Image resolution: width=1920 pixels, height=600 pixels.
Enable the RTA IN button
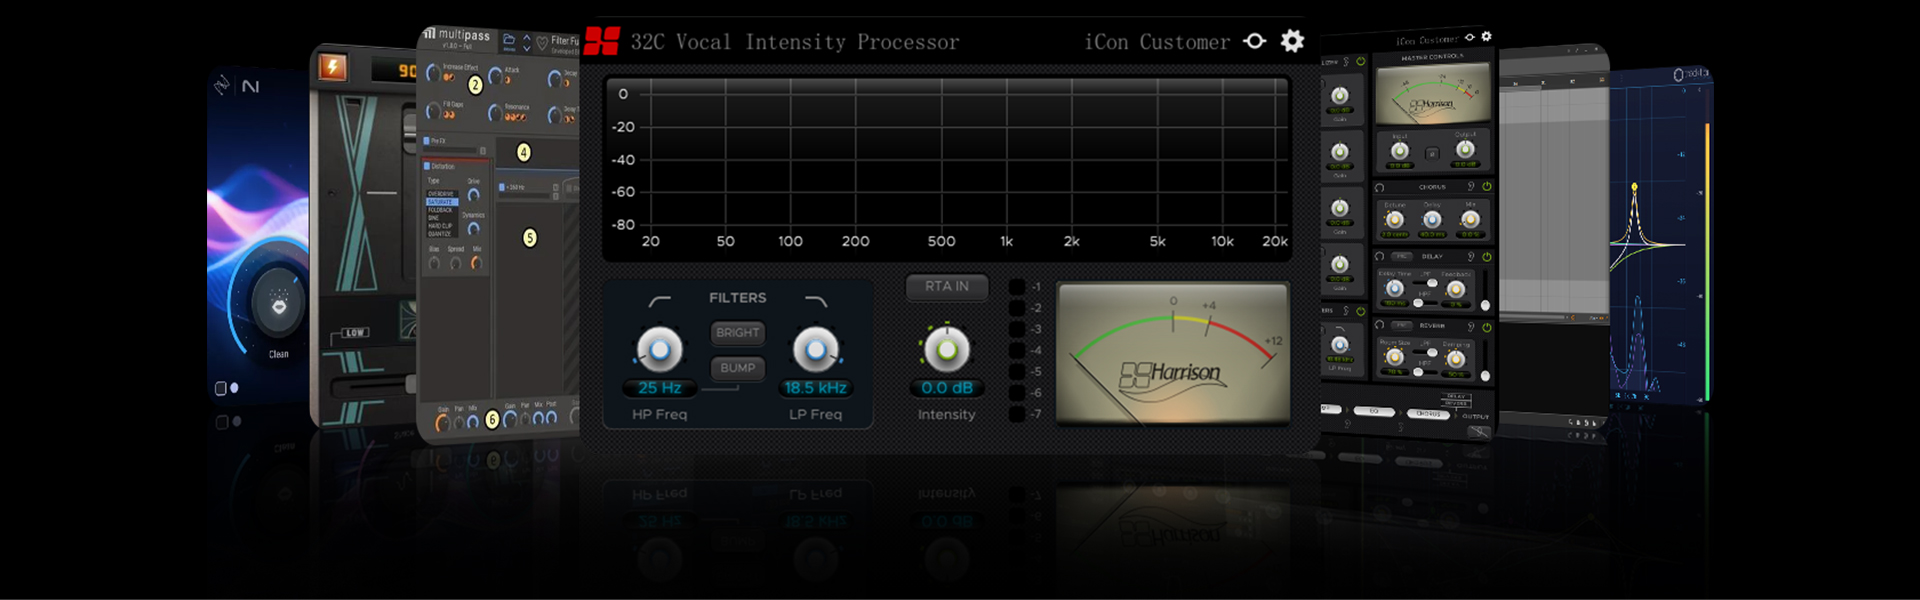point(947,286)
